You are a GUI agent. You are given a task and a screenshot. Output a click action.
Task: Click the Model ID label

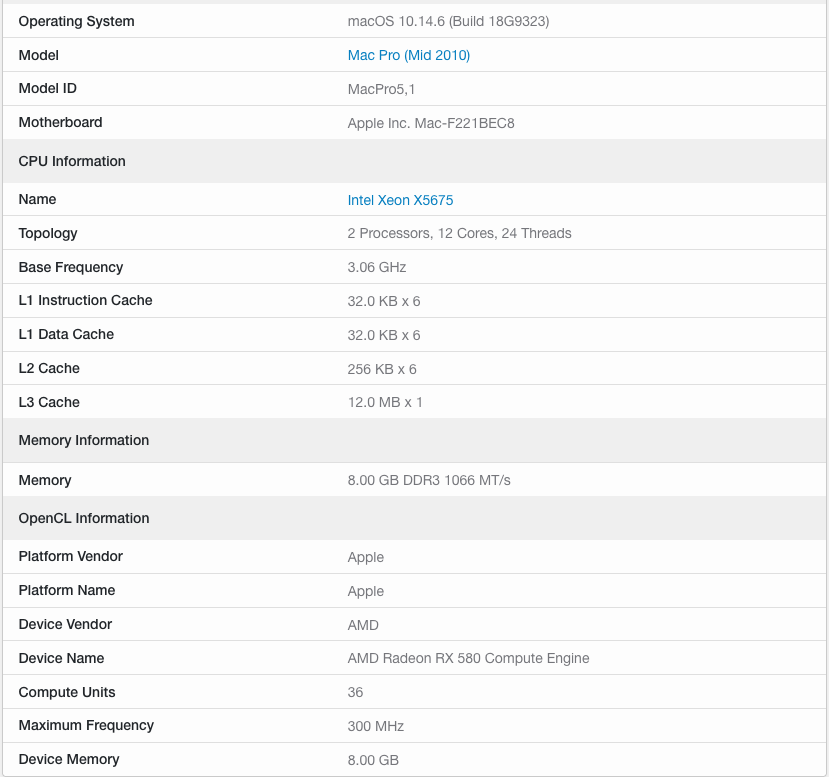(x=48, y=89)
